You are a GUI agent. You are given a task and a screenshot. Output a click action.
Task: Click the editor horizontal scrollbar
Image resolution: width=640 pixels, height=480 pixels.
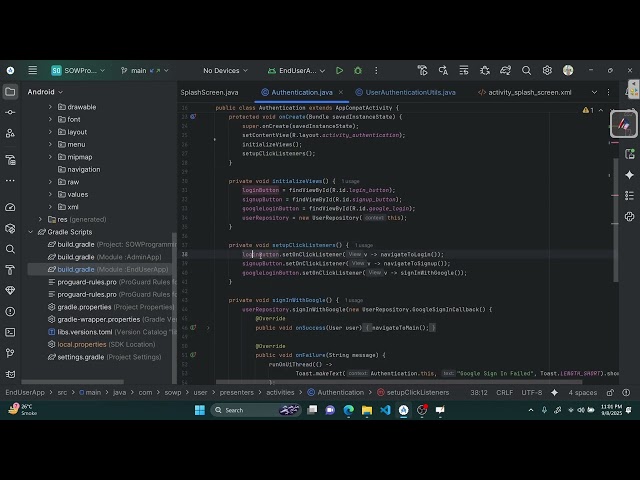click(399, 382)
